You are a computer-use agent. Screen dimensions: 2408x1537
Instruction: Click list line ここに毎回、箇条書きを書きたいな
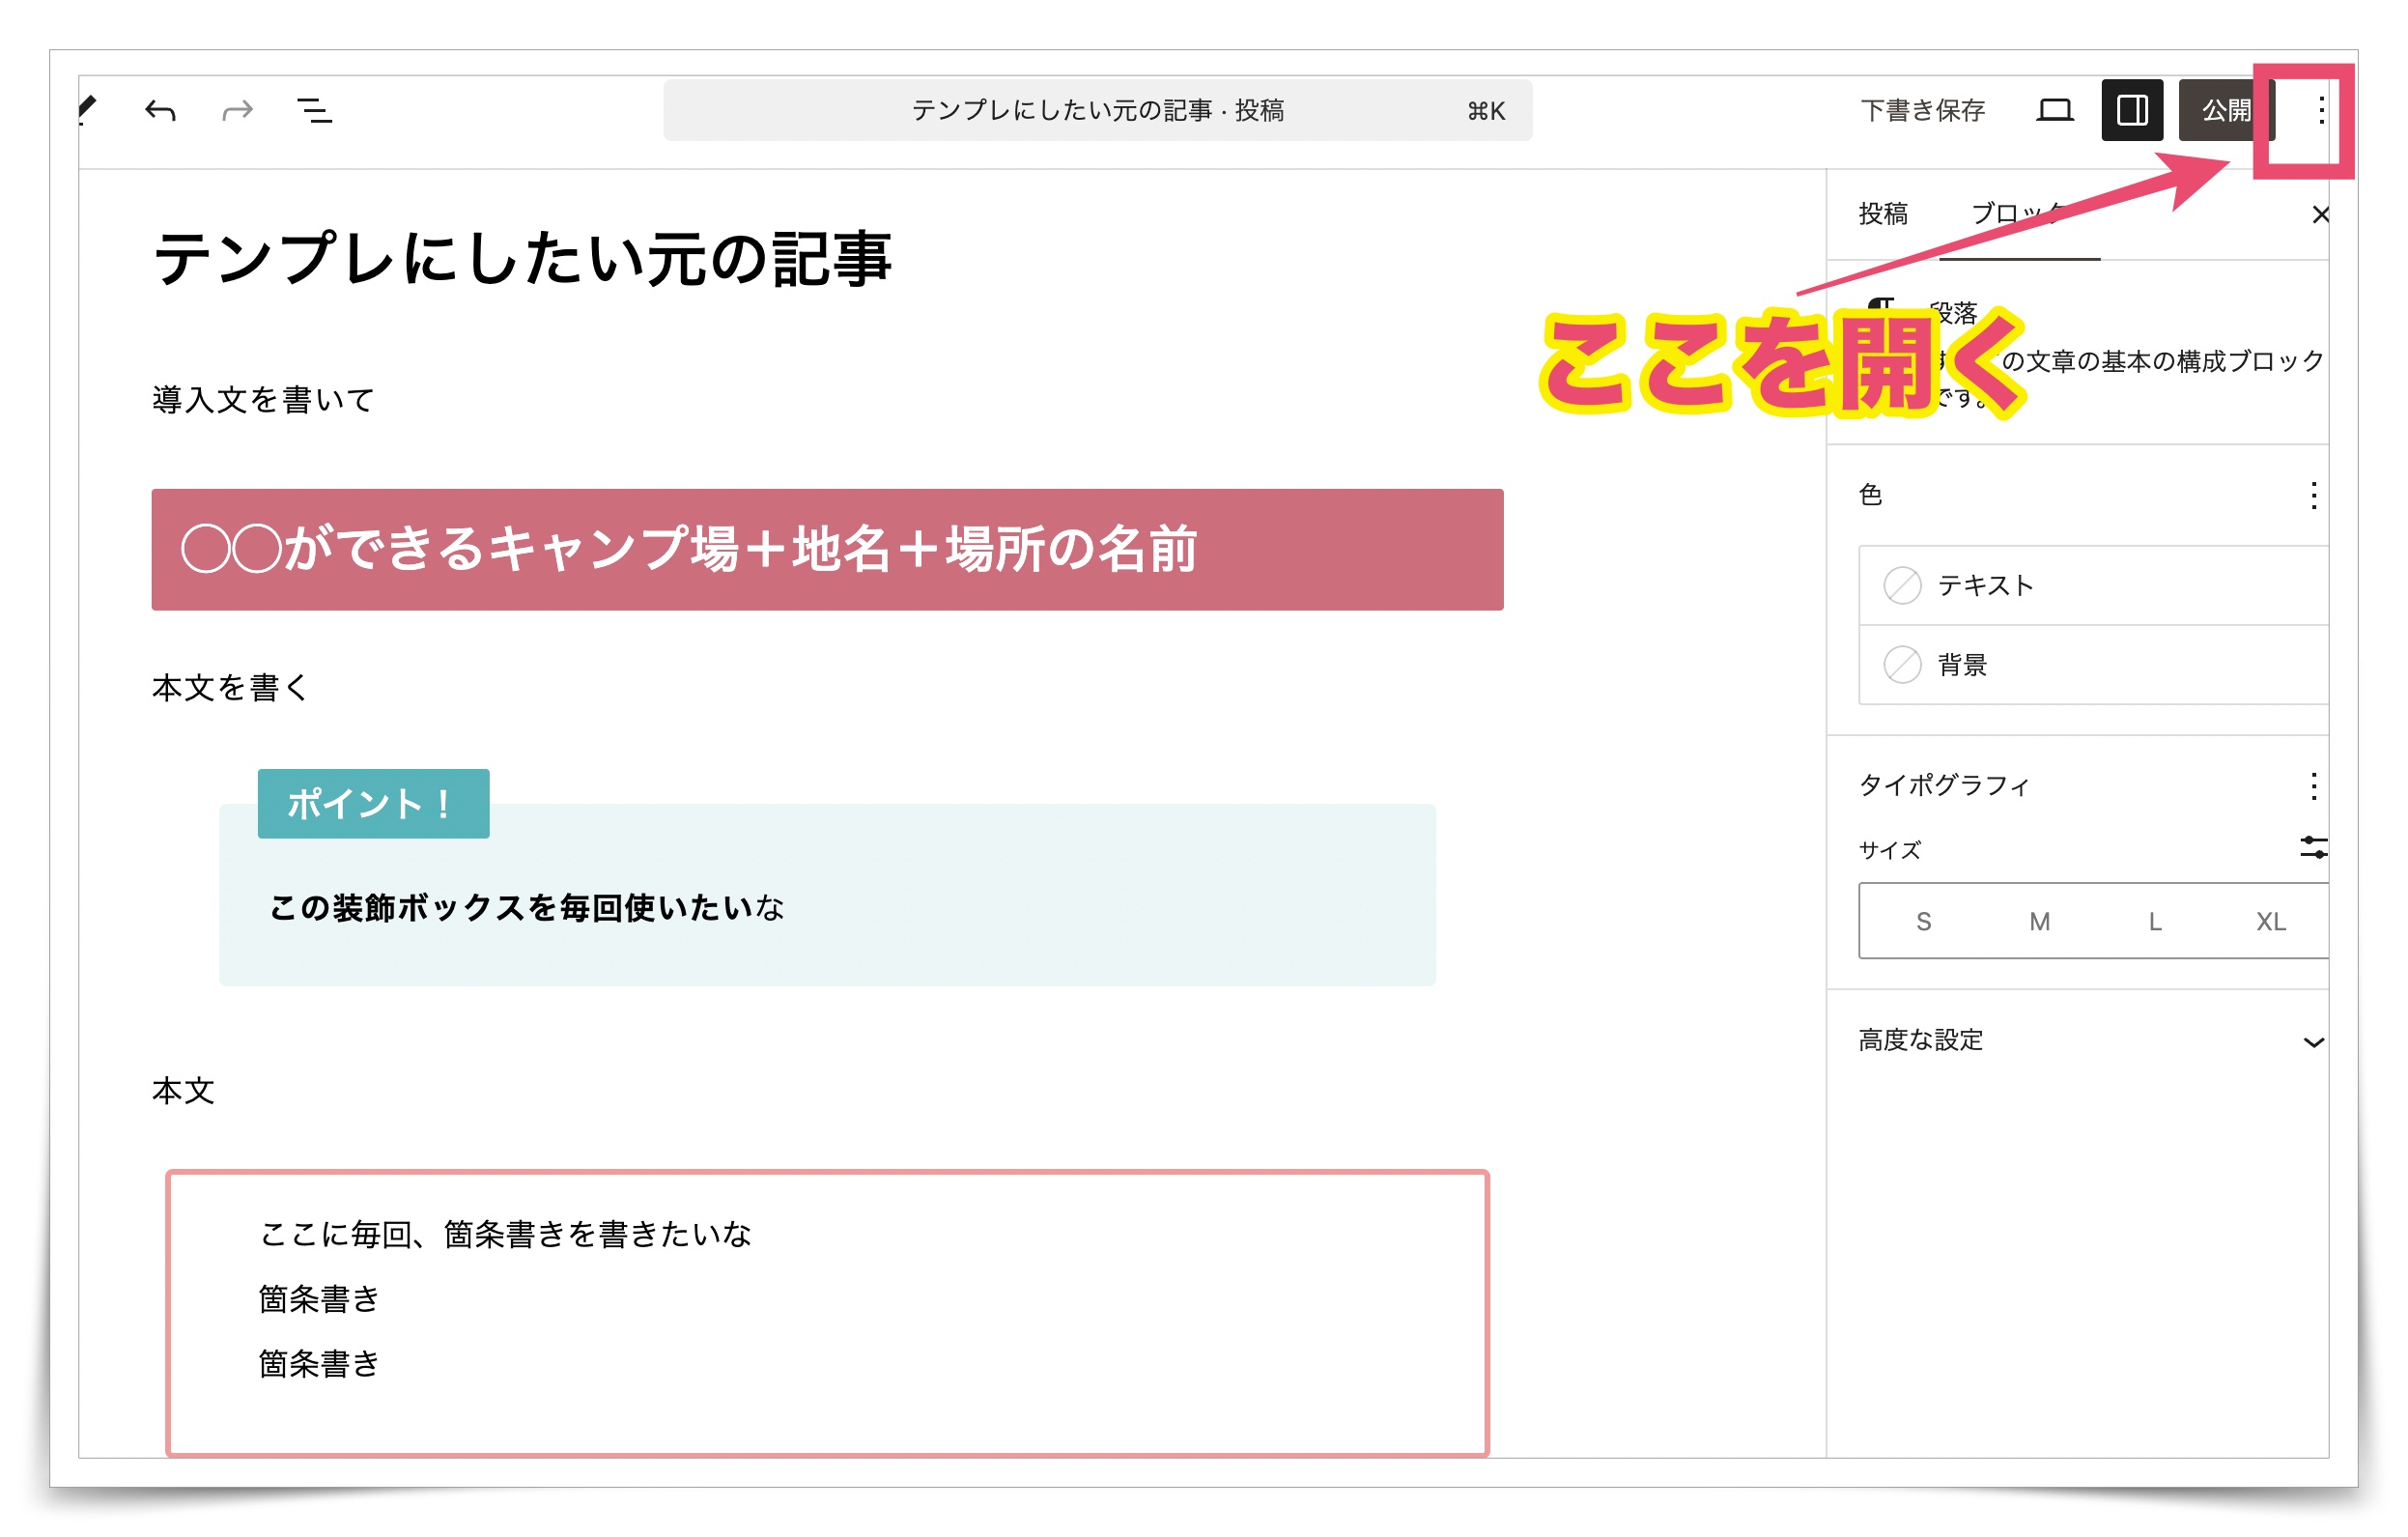(505, 1235)
